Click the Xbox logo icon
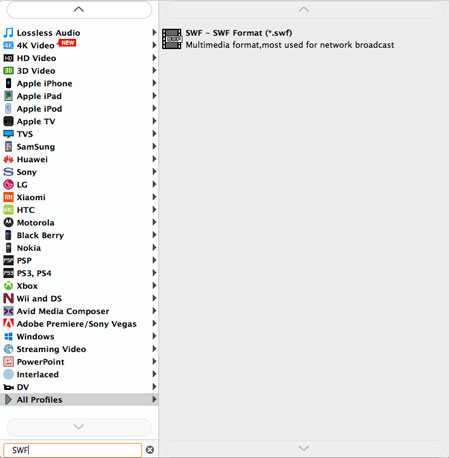This screenshot has width=449, height=458. tap(8, 286)
